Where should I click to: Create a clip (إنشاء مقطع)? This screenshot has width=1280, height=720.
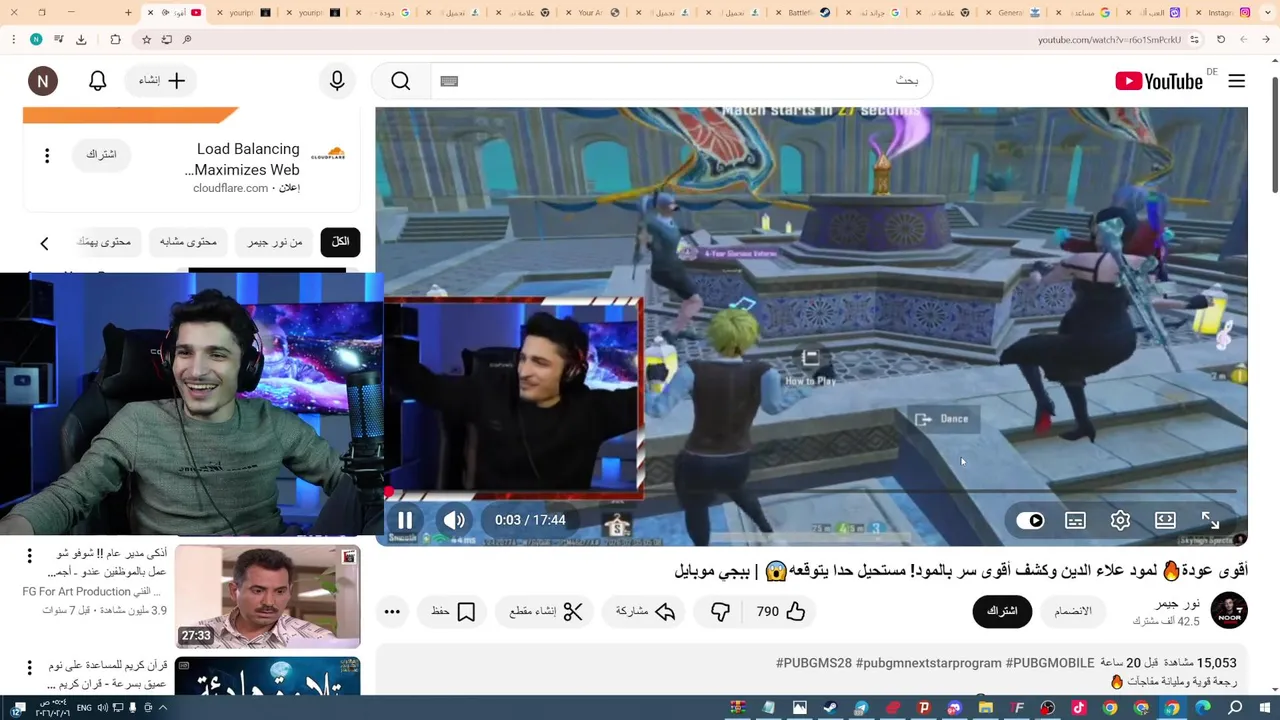coord(546,611)
